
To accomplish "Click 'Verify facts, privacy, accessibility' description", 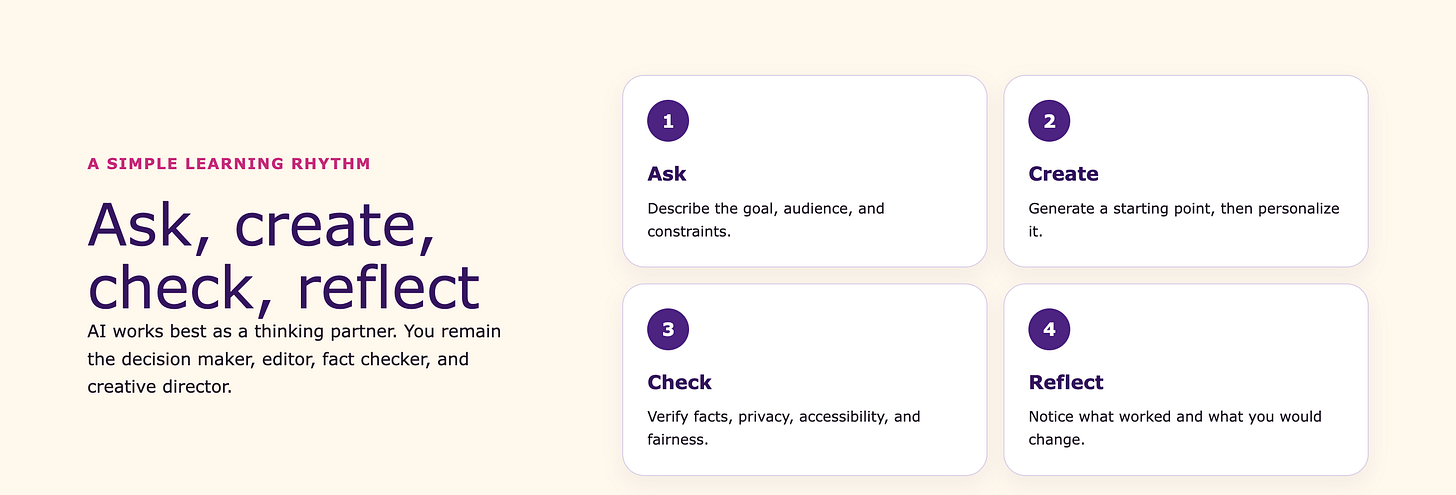I will 784,428.
